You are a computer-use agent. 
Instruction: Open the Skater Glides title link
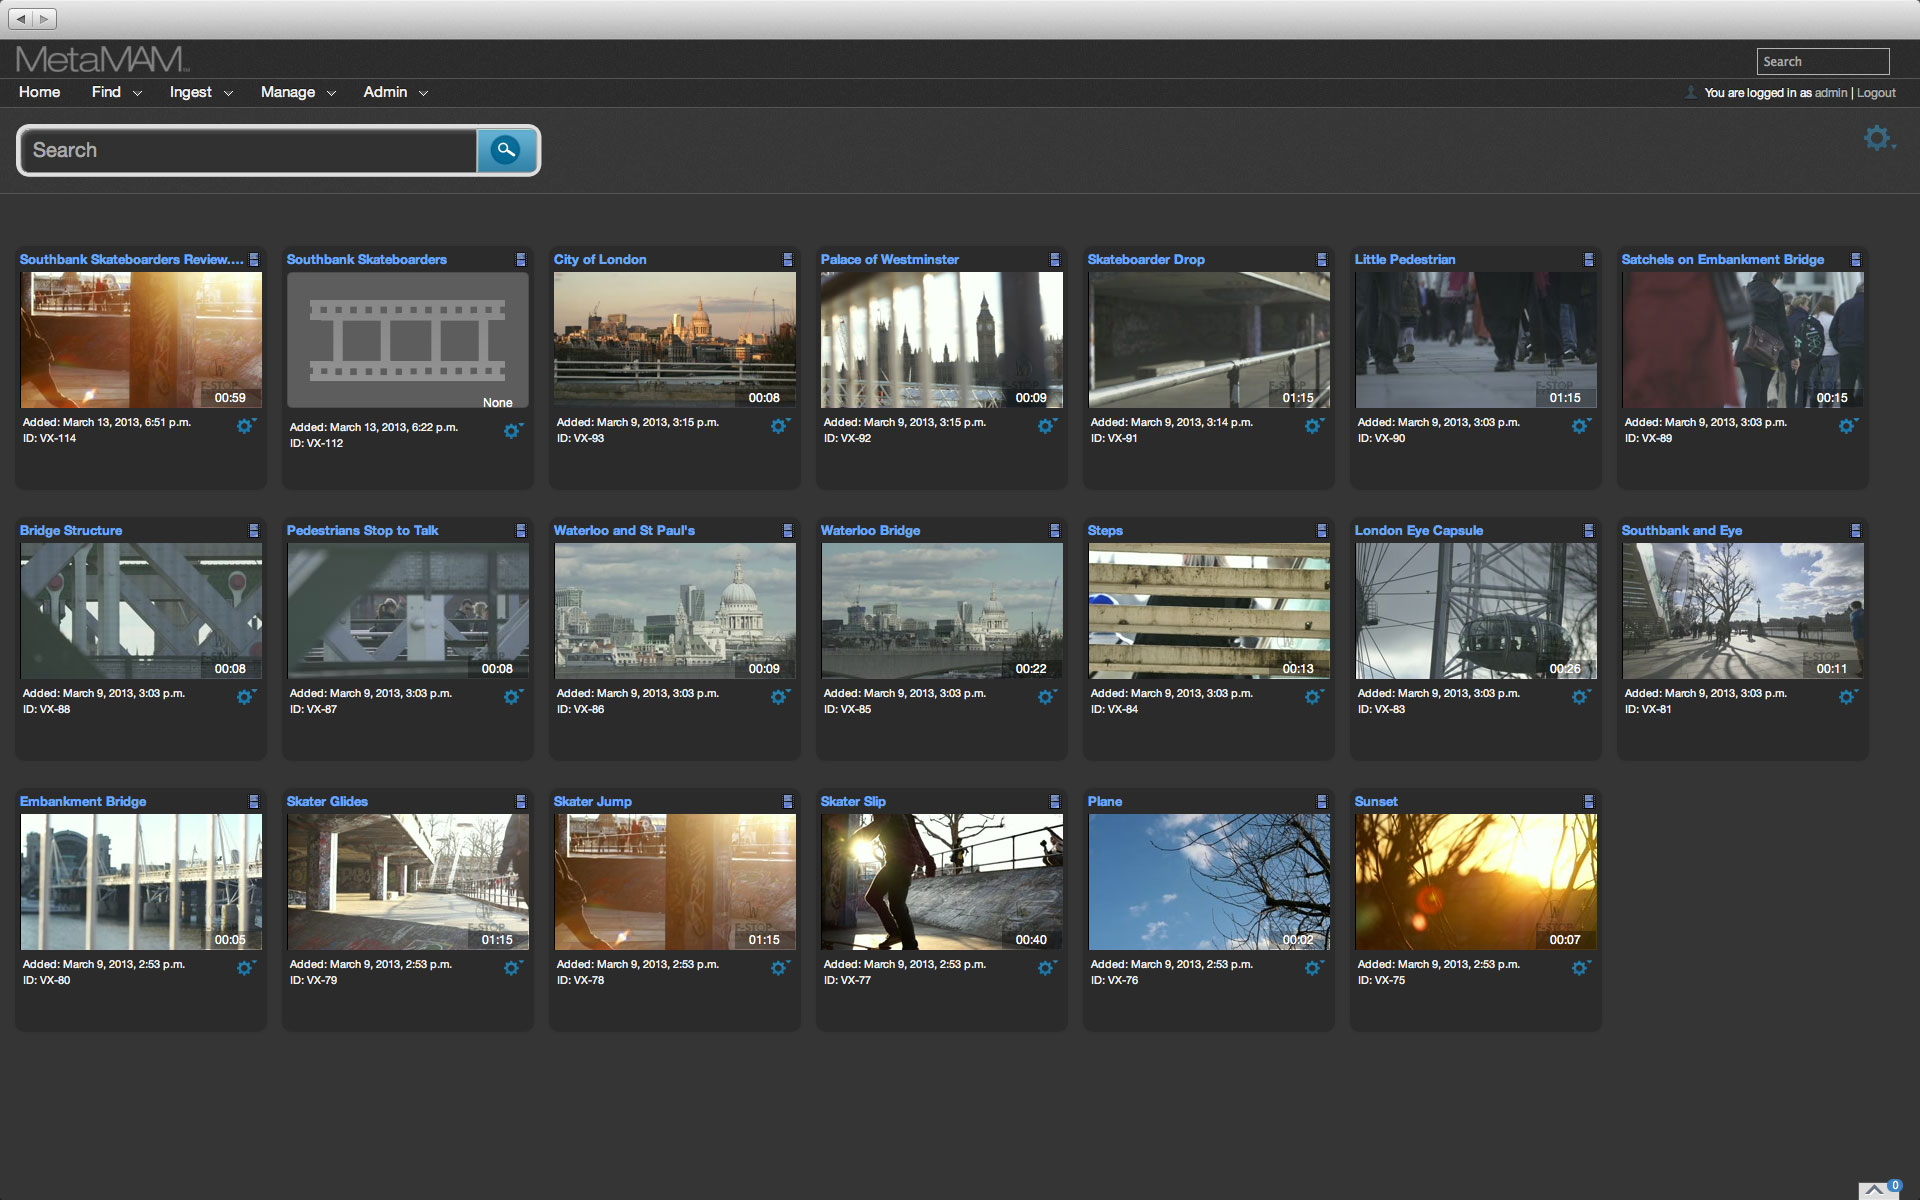(x=327, y=801)
